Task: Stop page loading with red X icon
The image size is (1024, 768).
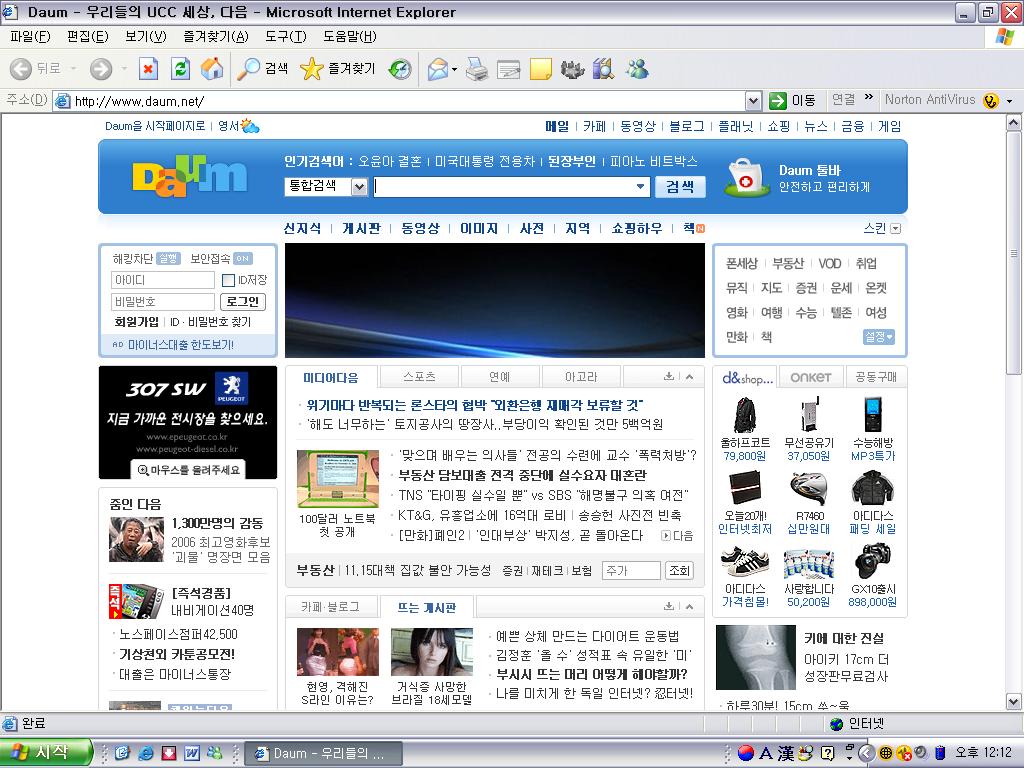Action: pyautogui.click(x=148, y=69)
